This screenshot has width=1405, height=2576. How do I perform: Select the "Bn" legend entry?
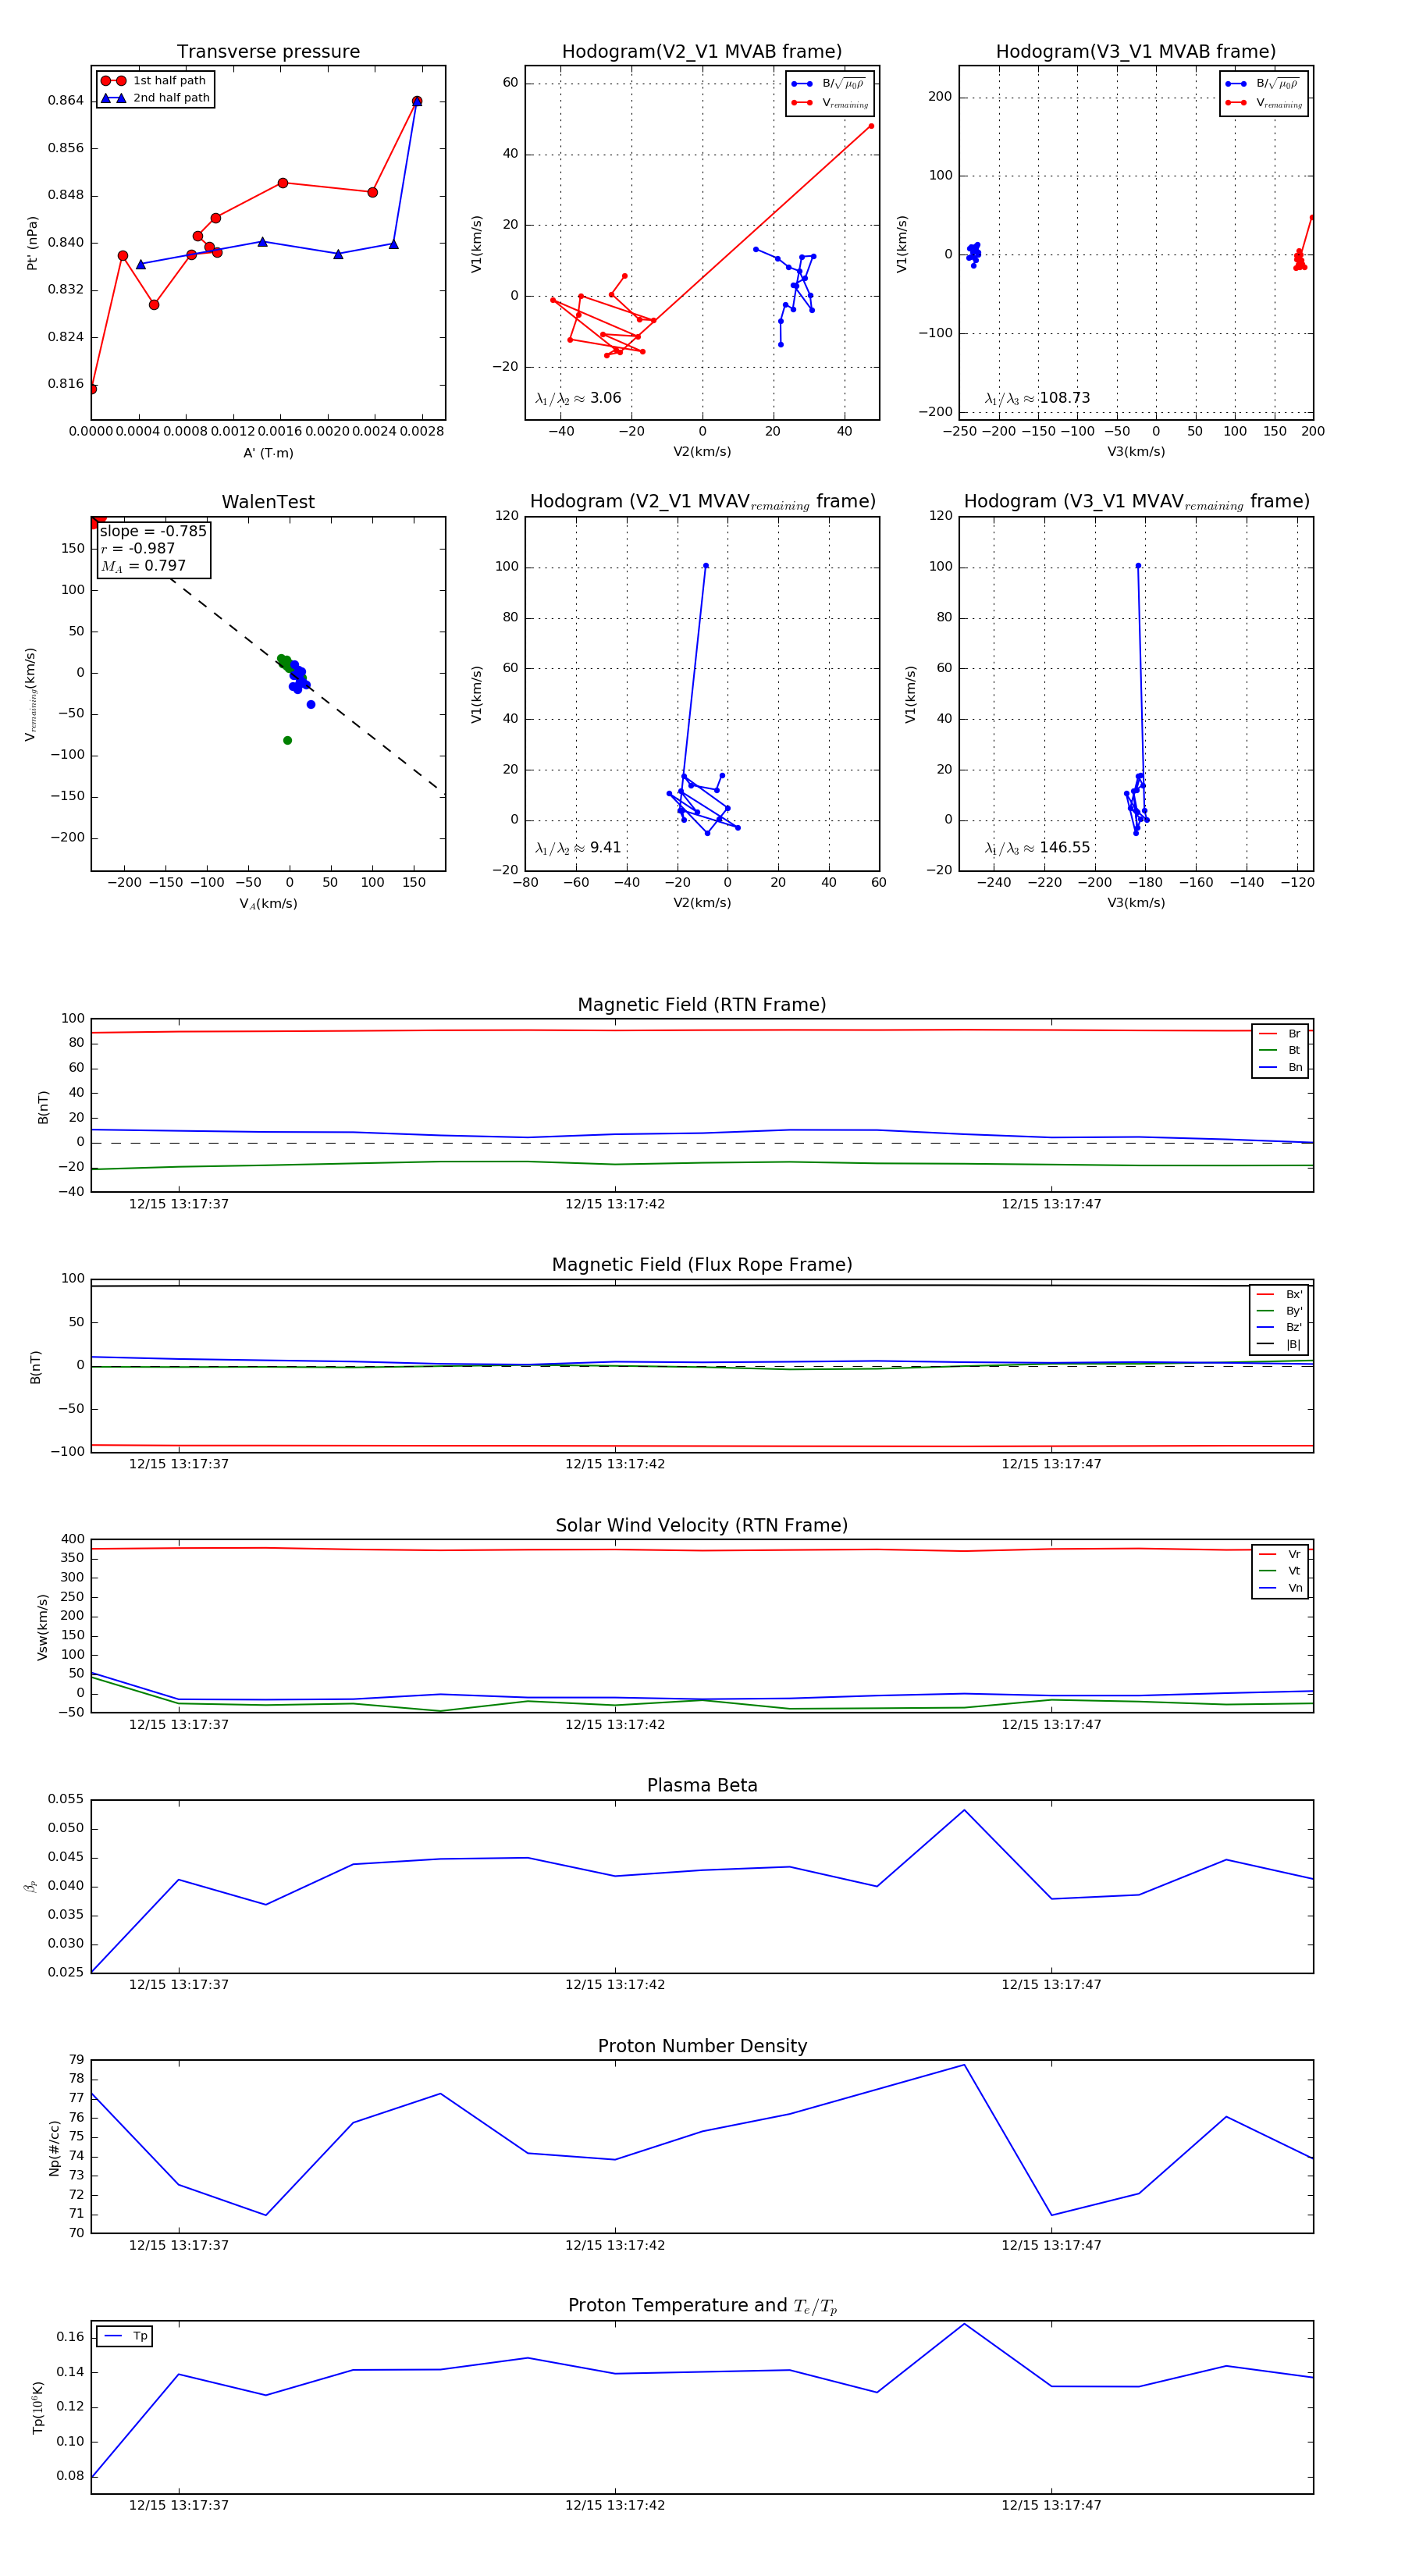click(x=1280, y=1067)
